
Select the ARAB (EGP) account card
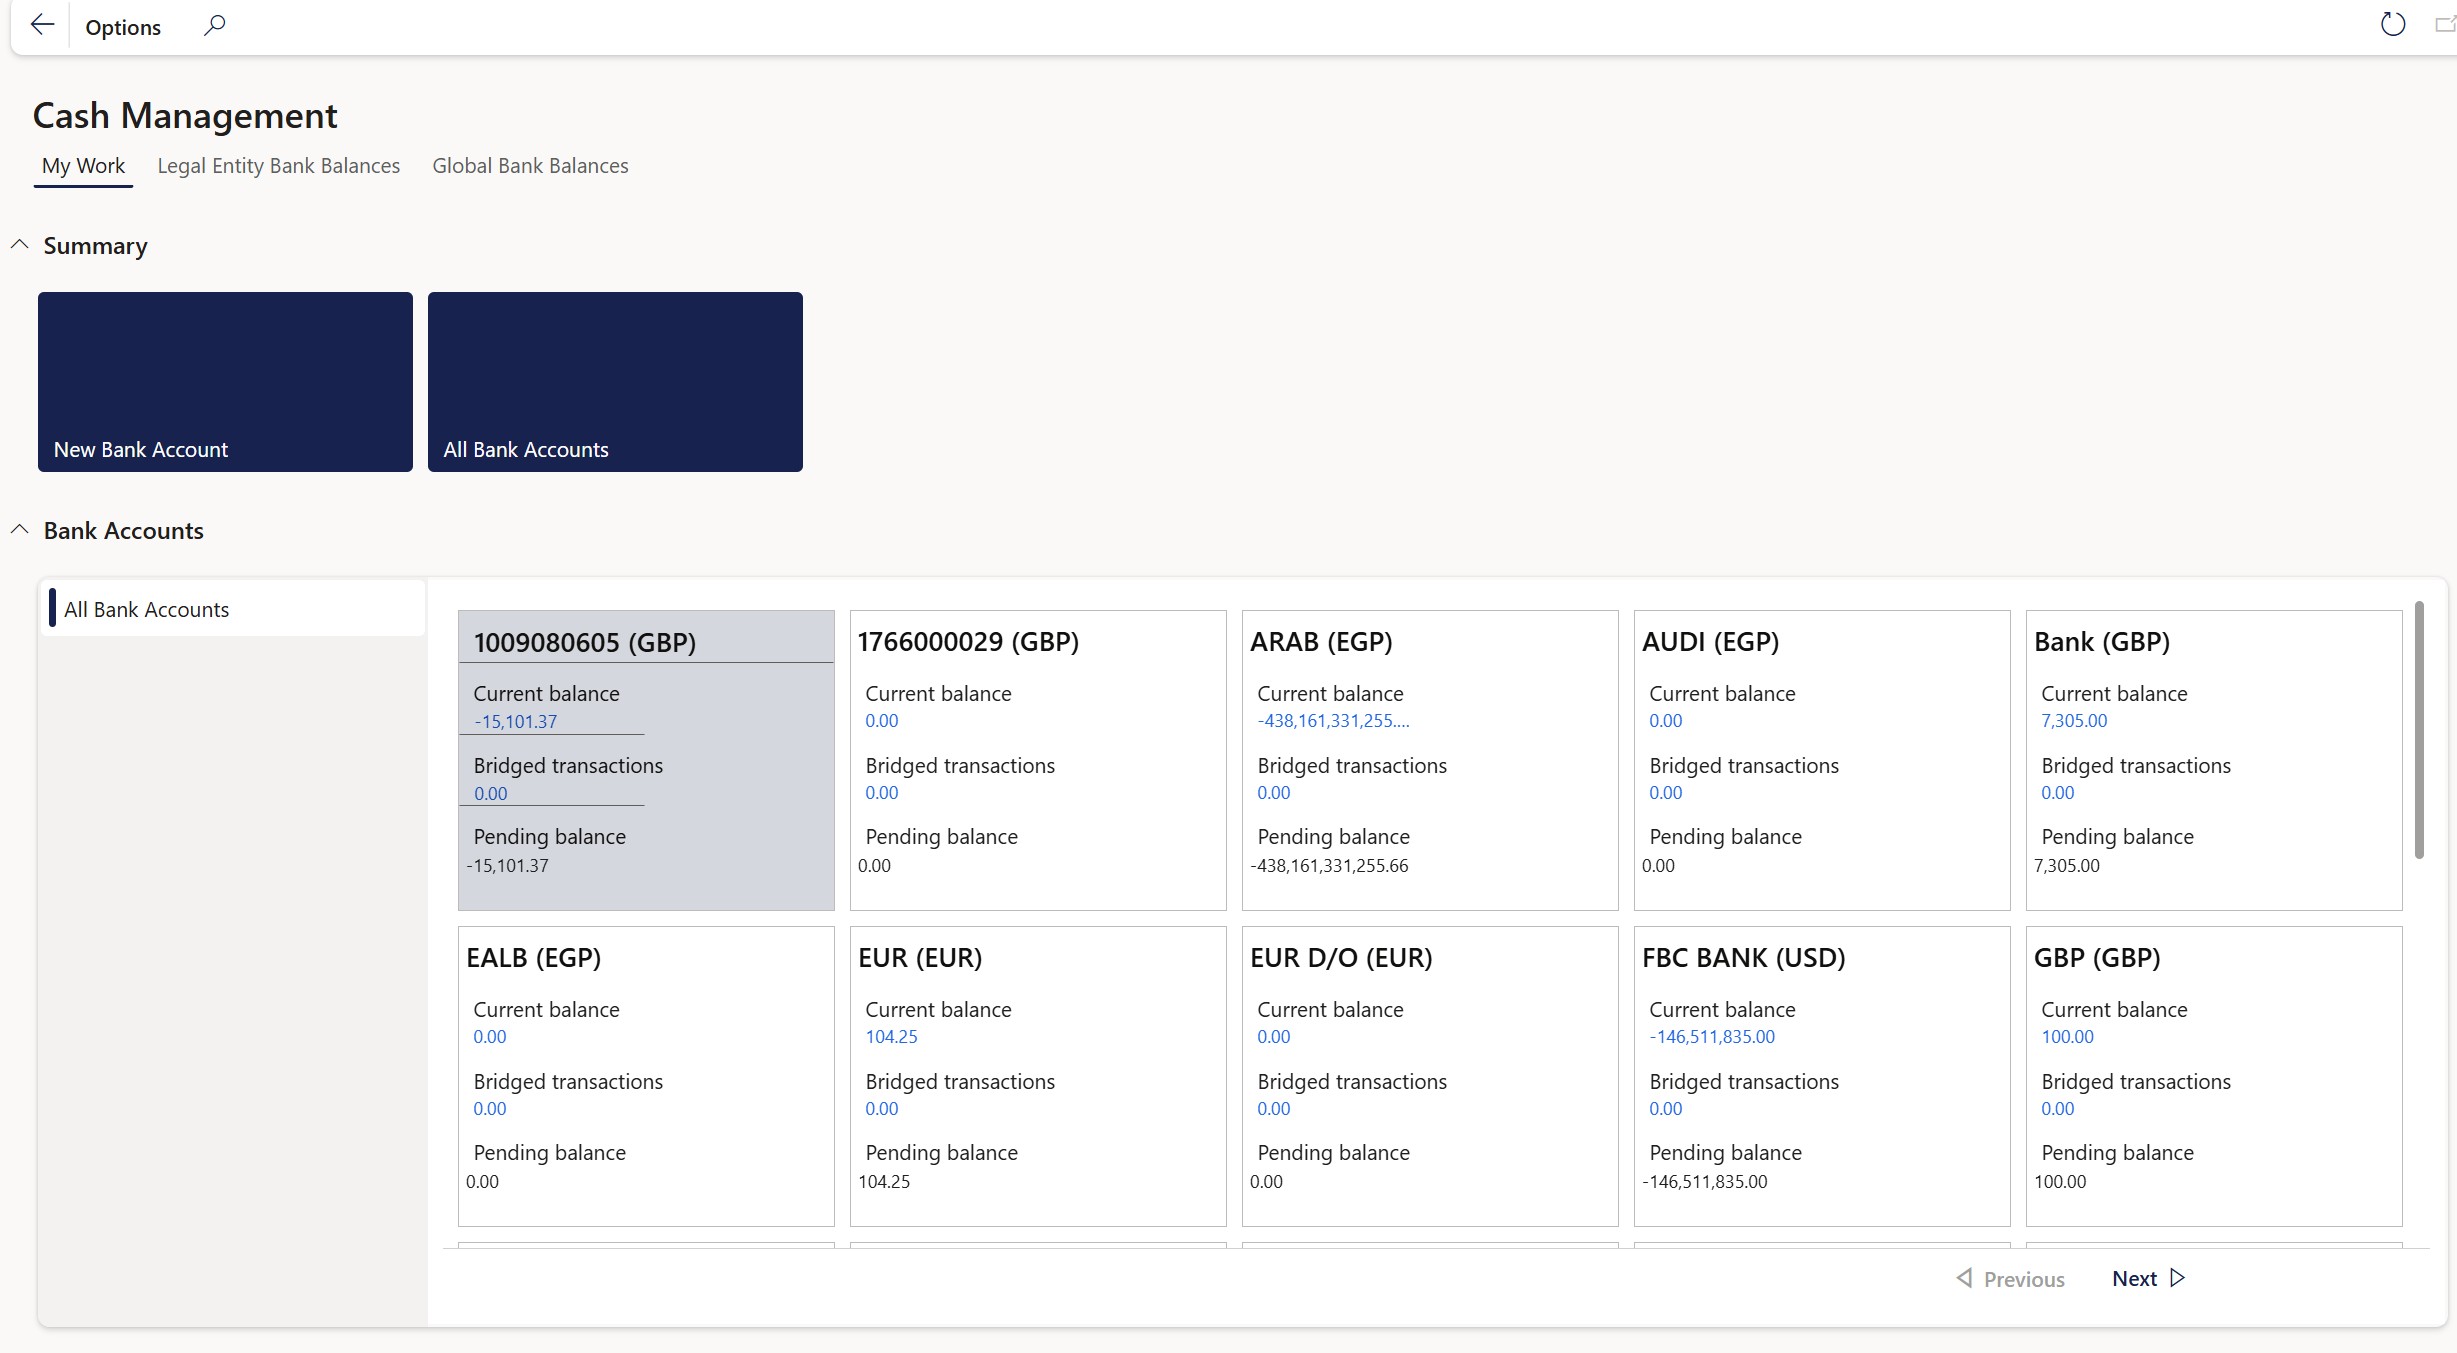1430,760
